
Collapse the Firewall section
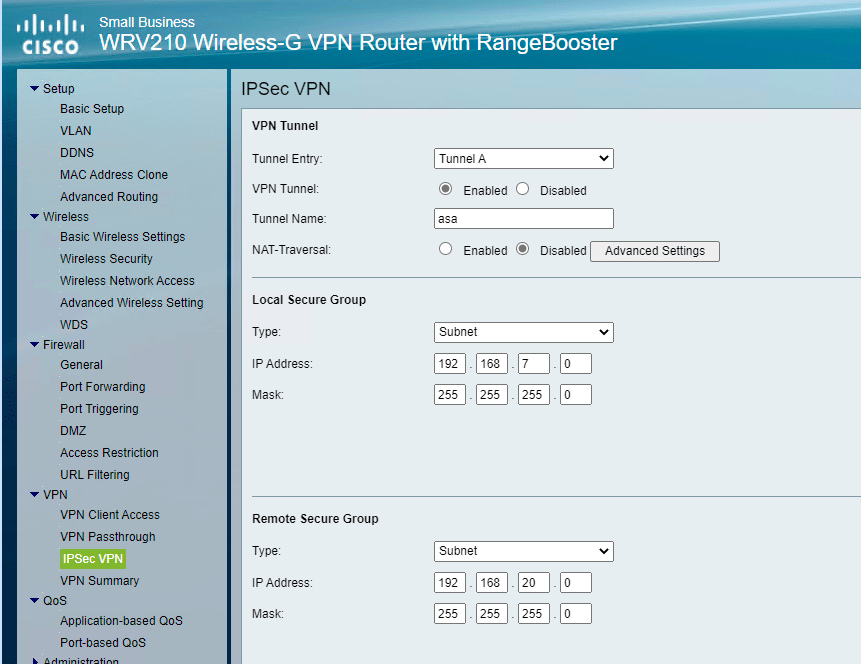[37, 344]
